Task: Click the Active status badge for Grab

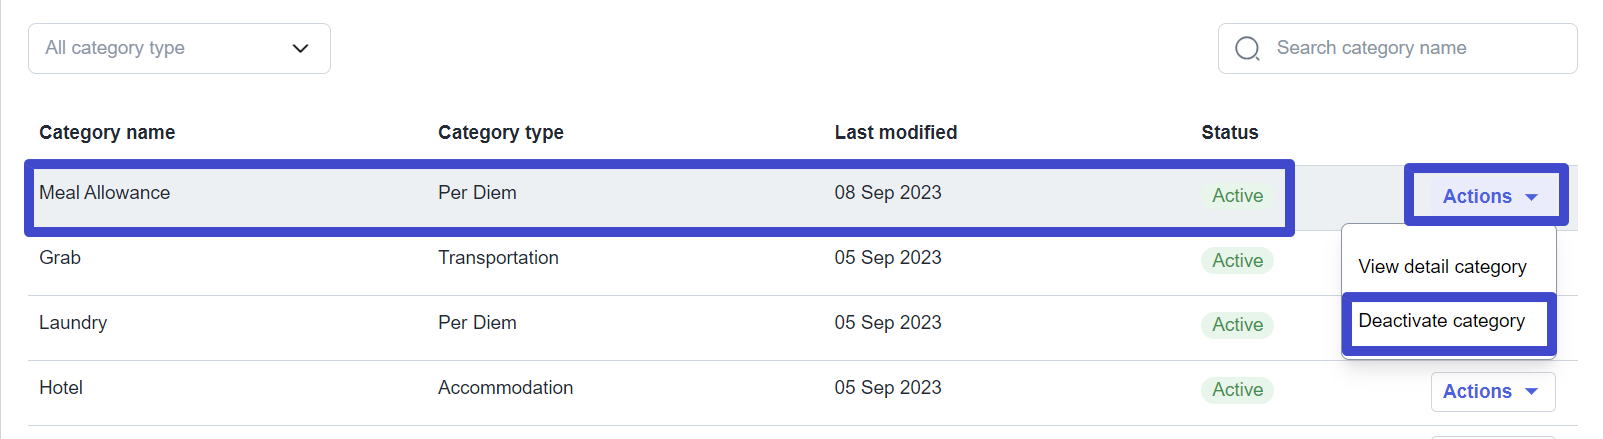Action: pos(1237,261)
